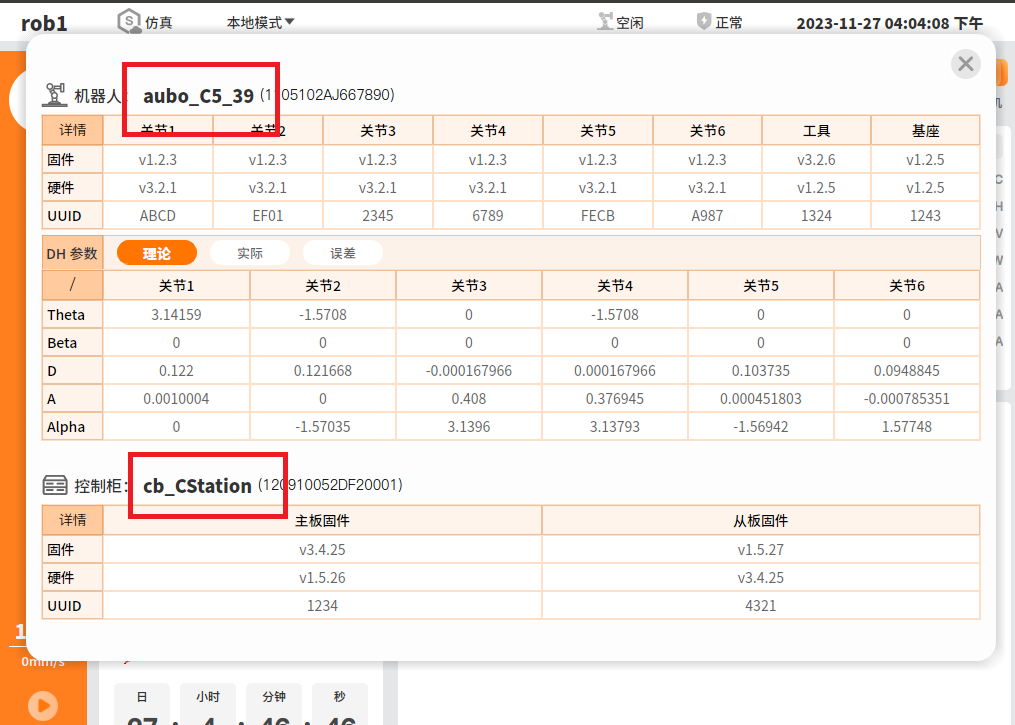Click UUID cell 1324
Viewport: 1015px width, 725px height.
[x=816, y=216]
